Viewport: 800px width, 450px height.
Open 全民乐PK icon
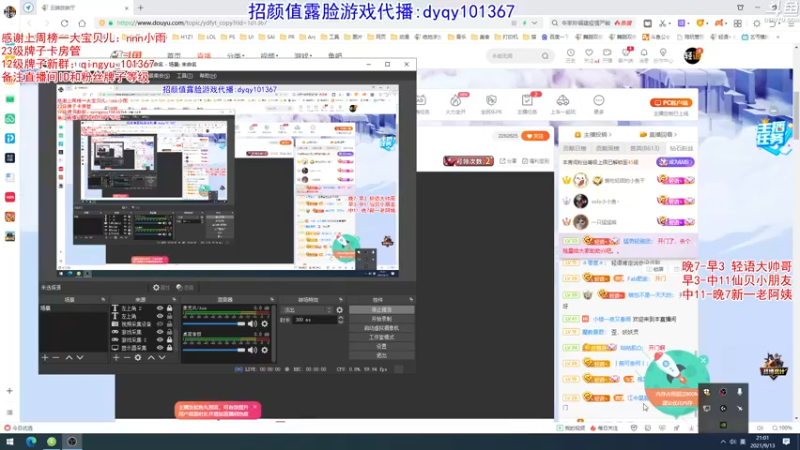[x=491, y=101]
